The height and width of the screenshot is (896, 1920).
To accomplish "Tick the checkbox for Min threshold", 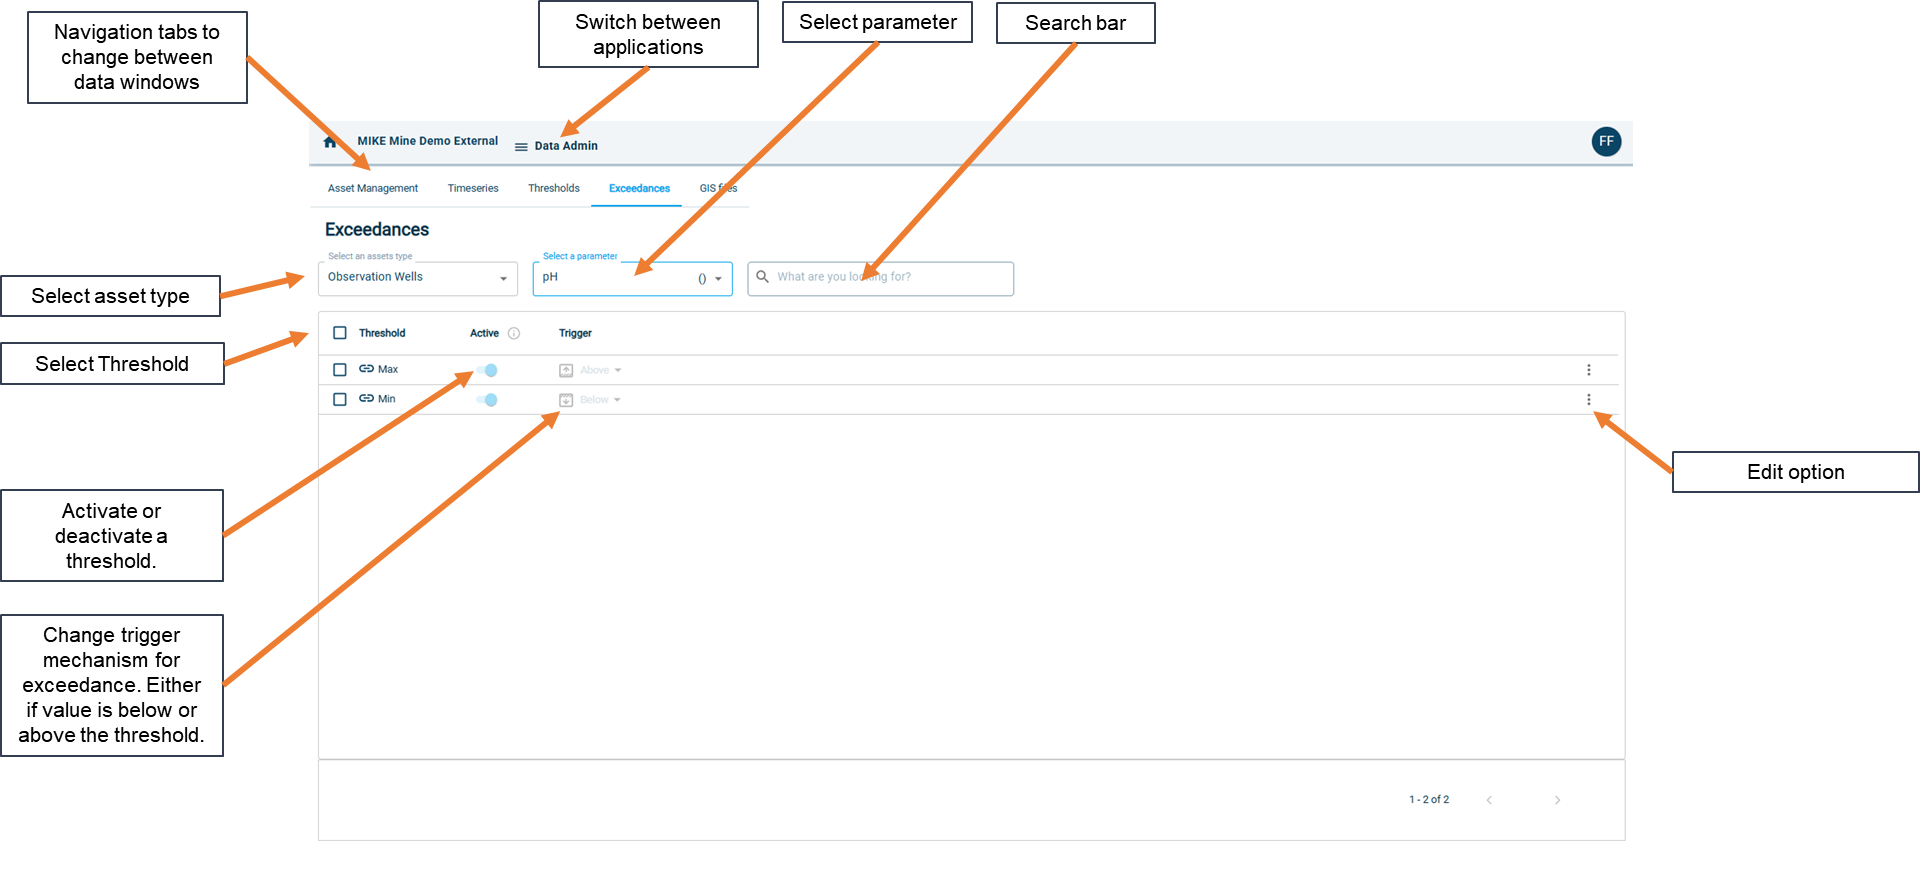I will click(340, 399).
